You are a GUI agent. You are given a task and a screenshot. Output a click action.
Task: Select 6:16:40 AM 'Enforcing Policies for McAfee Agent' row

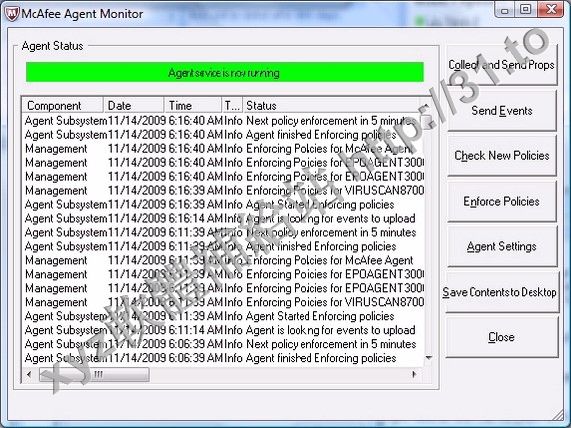click(x=224, y=149)
